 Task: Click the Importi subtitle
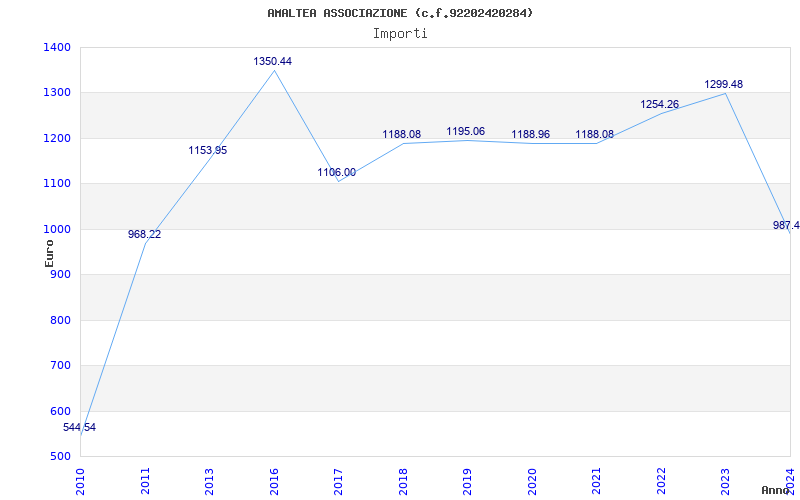pyautogui.click(x=400, y=34)
